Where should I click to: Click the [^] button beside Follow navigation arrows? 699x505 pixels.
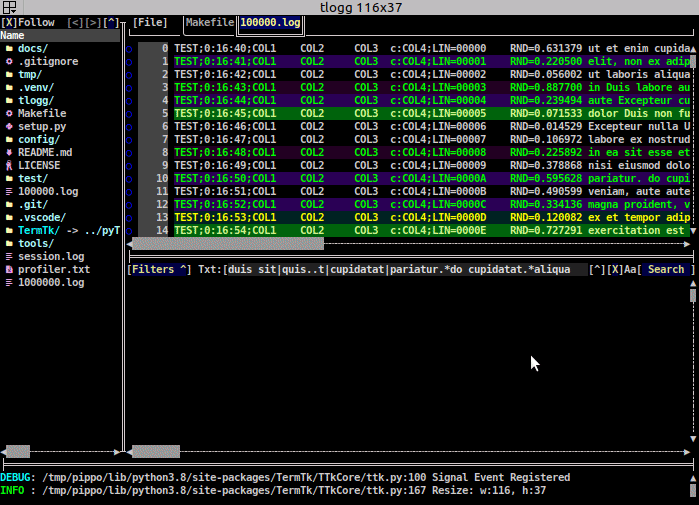tap(111, 22)
